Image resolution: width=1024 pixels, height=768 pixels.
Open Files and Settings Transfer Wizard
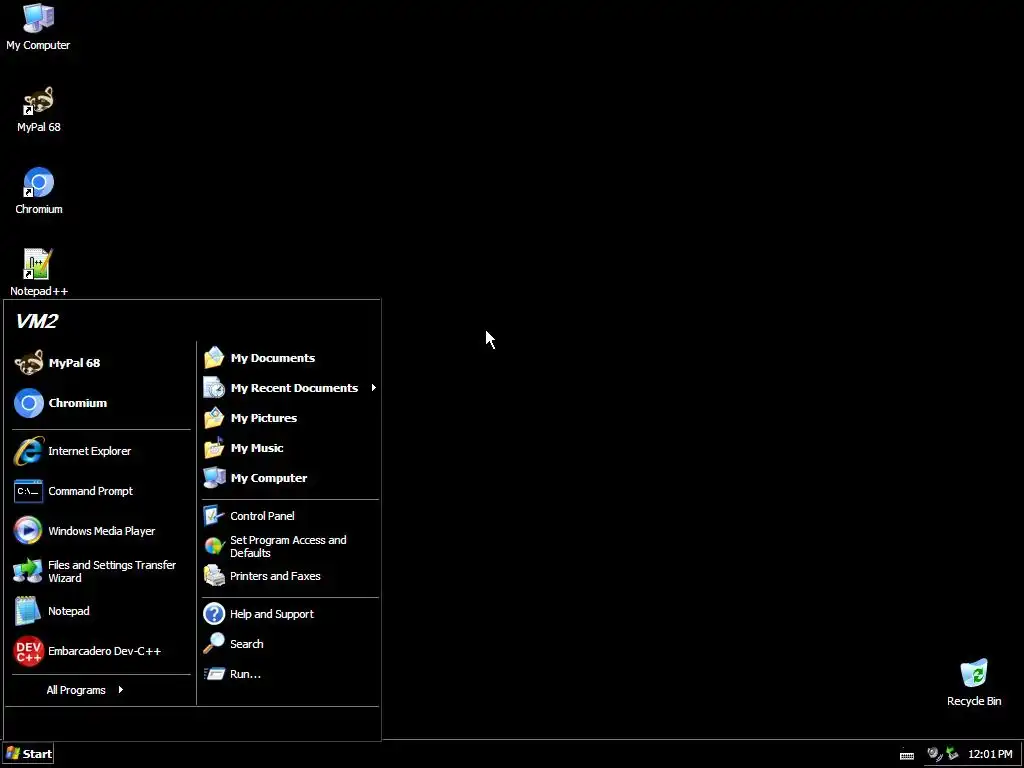(101, 571)
